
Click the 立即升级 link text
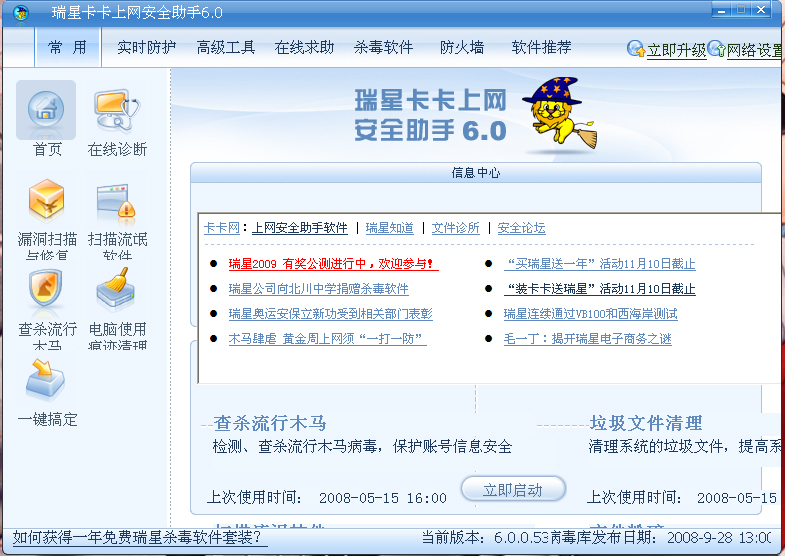tap(676, 50)
